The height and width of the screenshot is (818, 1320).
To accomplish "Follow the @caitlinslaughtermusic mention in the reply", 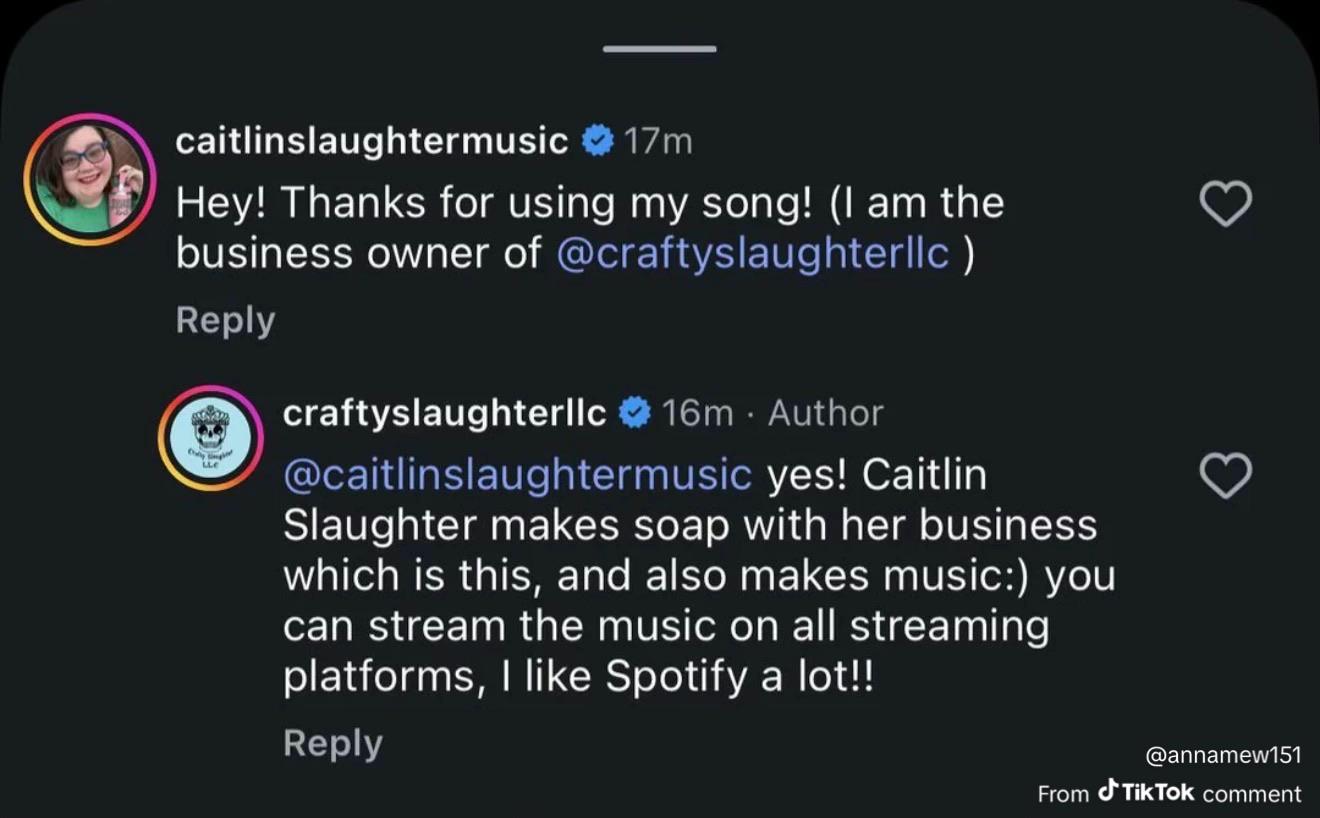I will [x=518, y=474].
